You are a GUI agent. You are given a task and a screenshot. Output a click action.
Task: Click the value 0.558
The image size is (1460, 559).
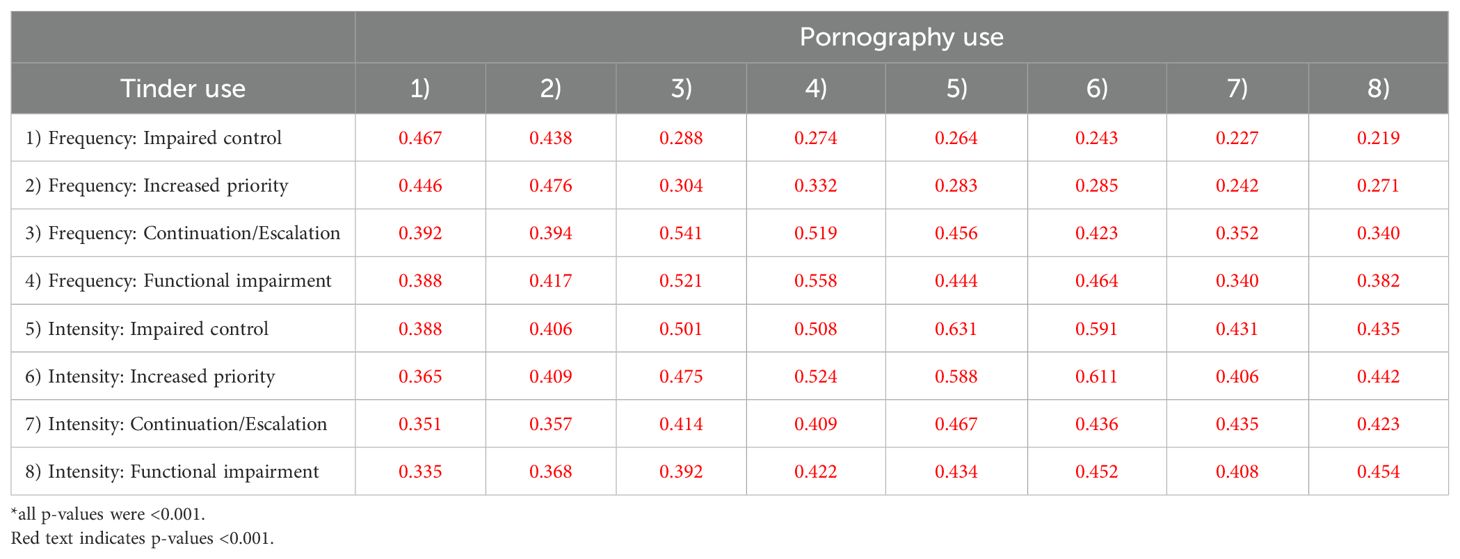point(815,281)
